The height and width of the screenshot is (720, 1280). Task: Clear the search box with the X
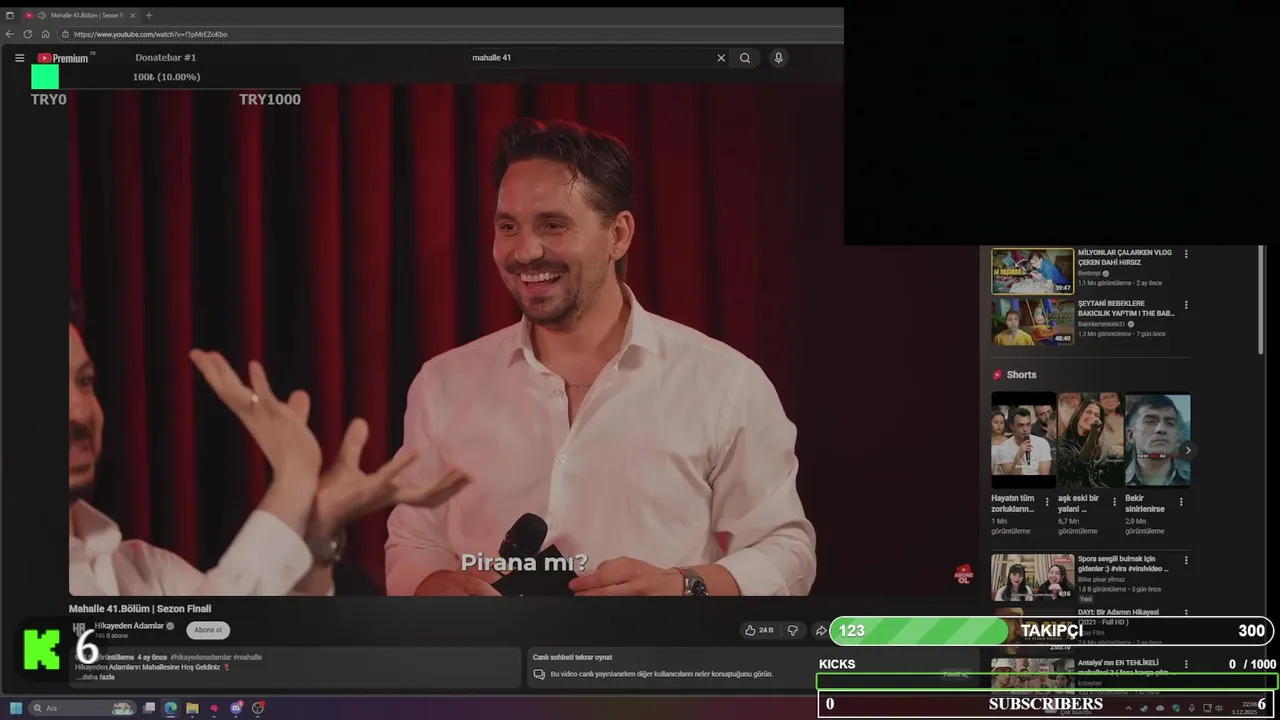click(721, 58)
